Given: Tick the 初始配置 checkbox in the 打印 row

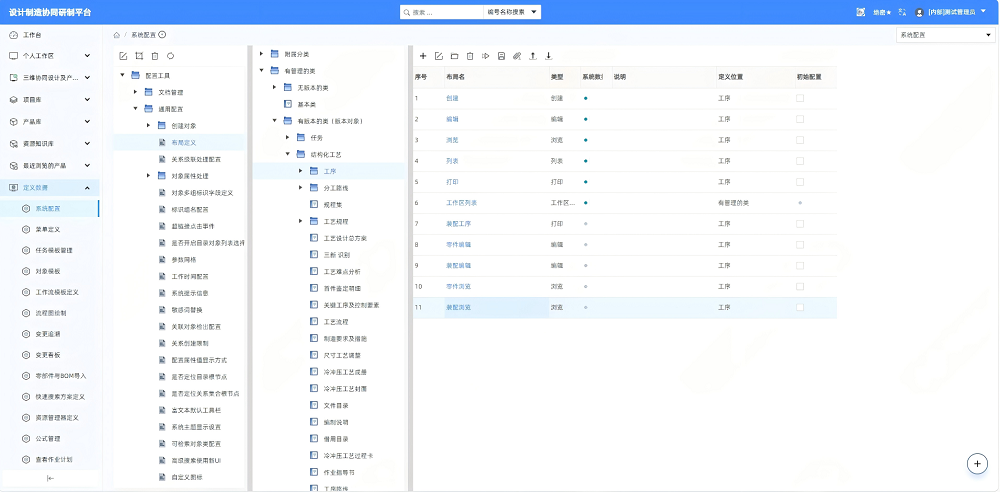Looking at the screenshot, I should click(x=800, y=182).
